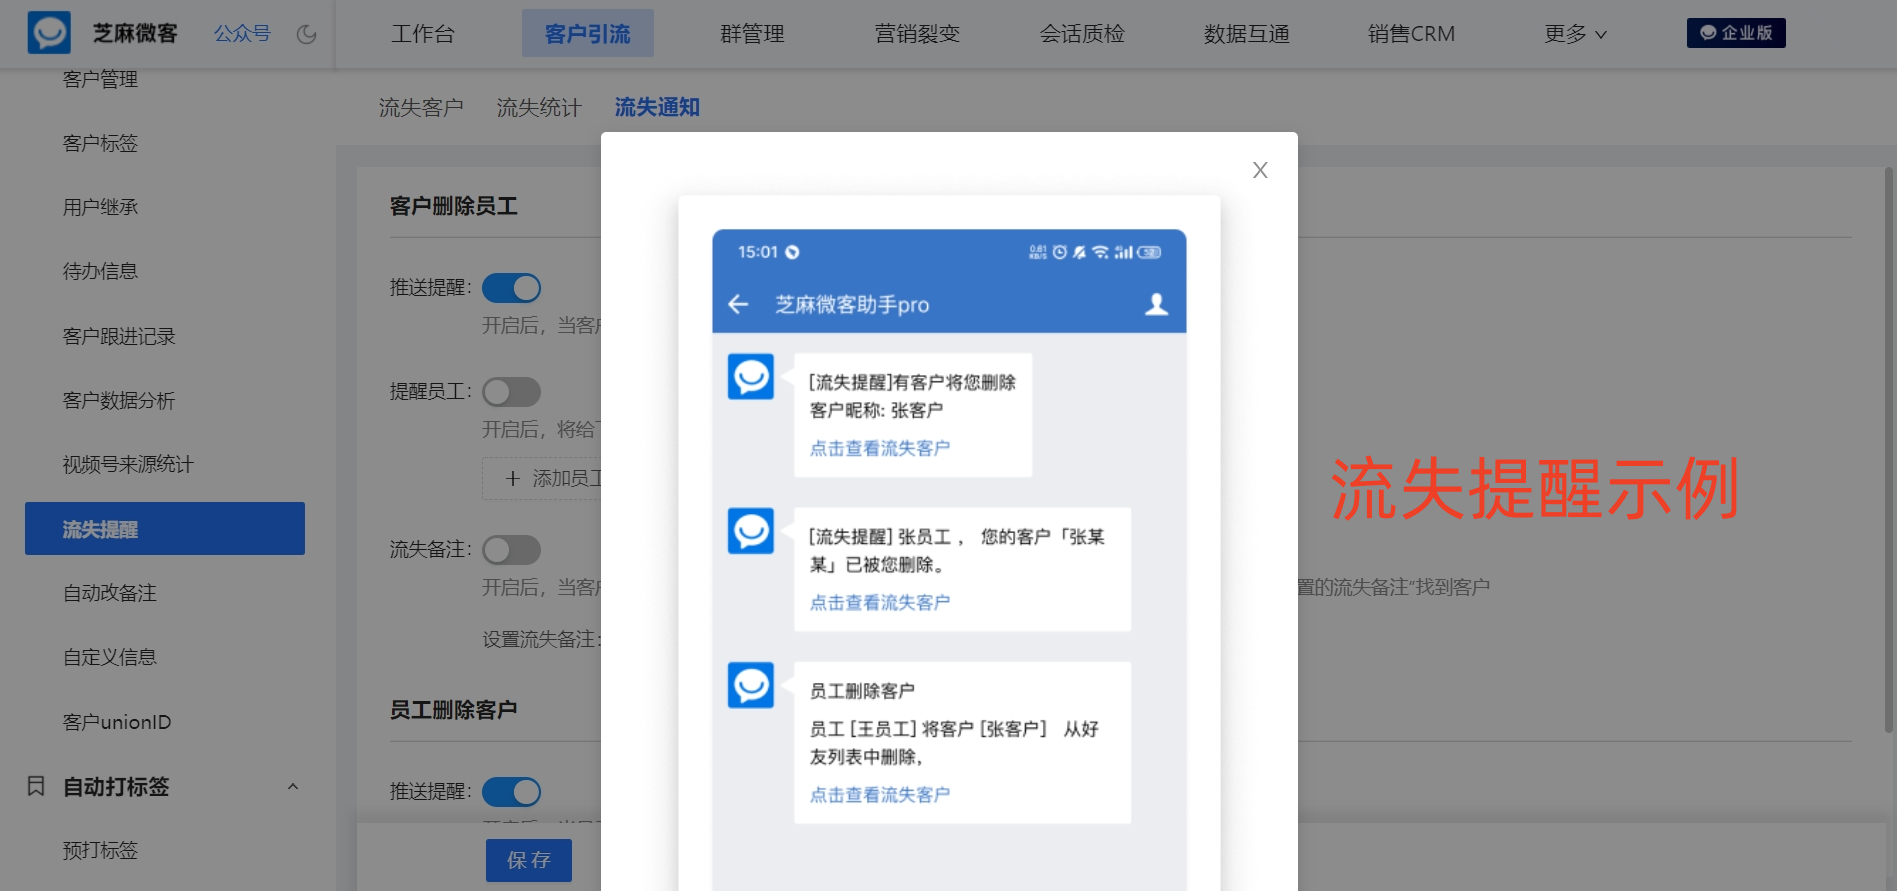Screen dimensions: 1897x891
Task: Toggle dark mode moon icon
Action: 307,34
